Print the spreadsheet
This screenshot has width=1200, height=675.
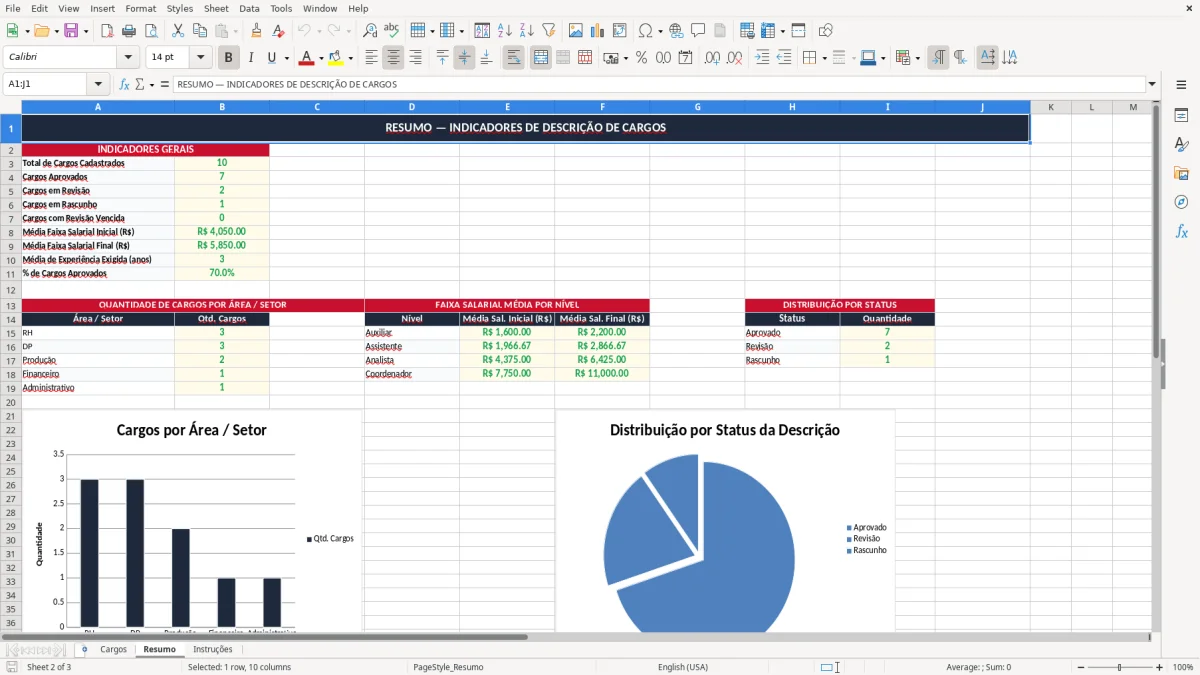(x=128, y=31)
